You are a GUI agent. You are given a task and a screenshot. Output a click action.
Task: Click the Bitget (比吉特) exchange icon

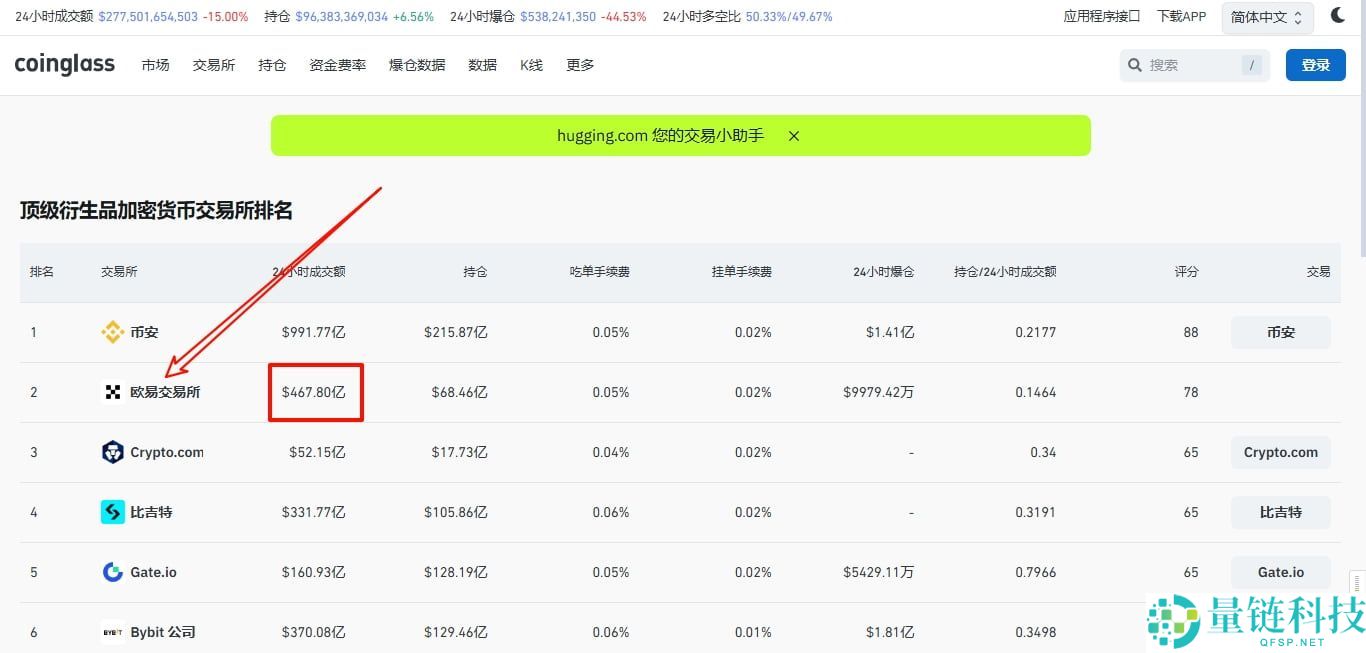click(x=112, y=512)
